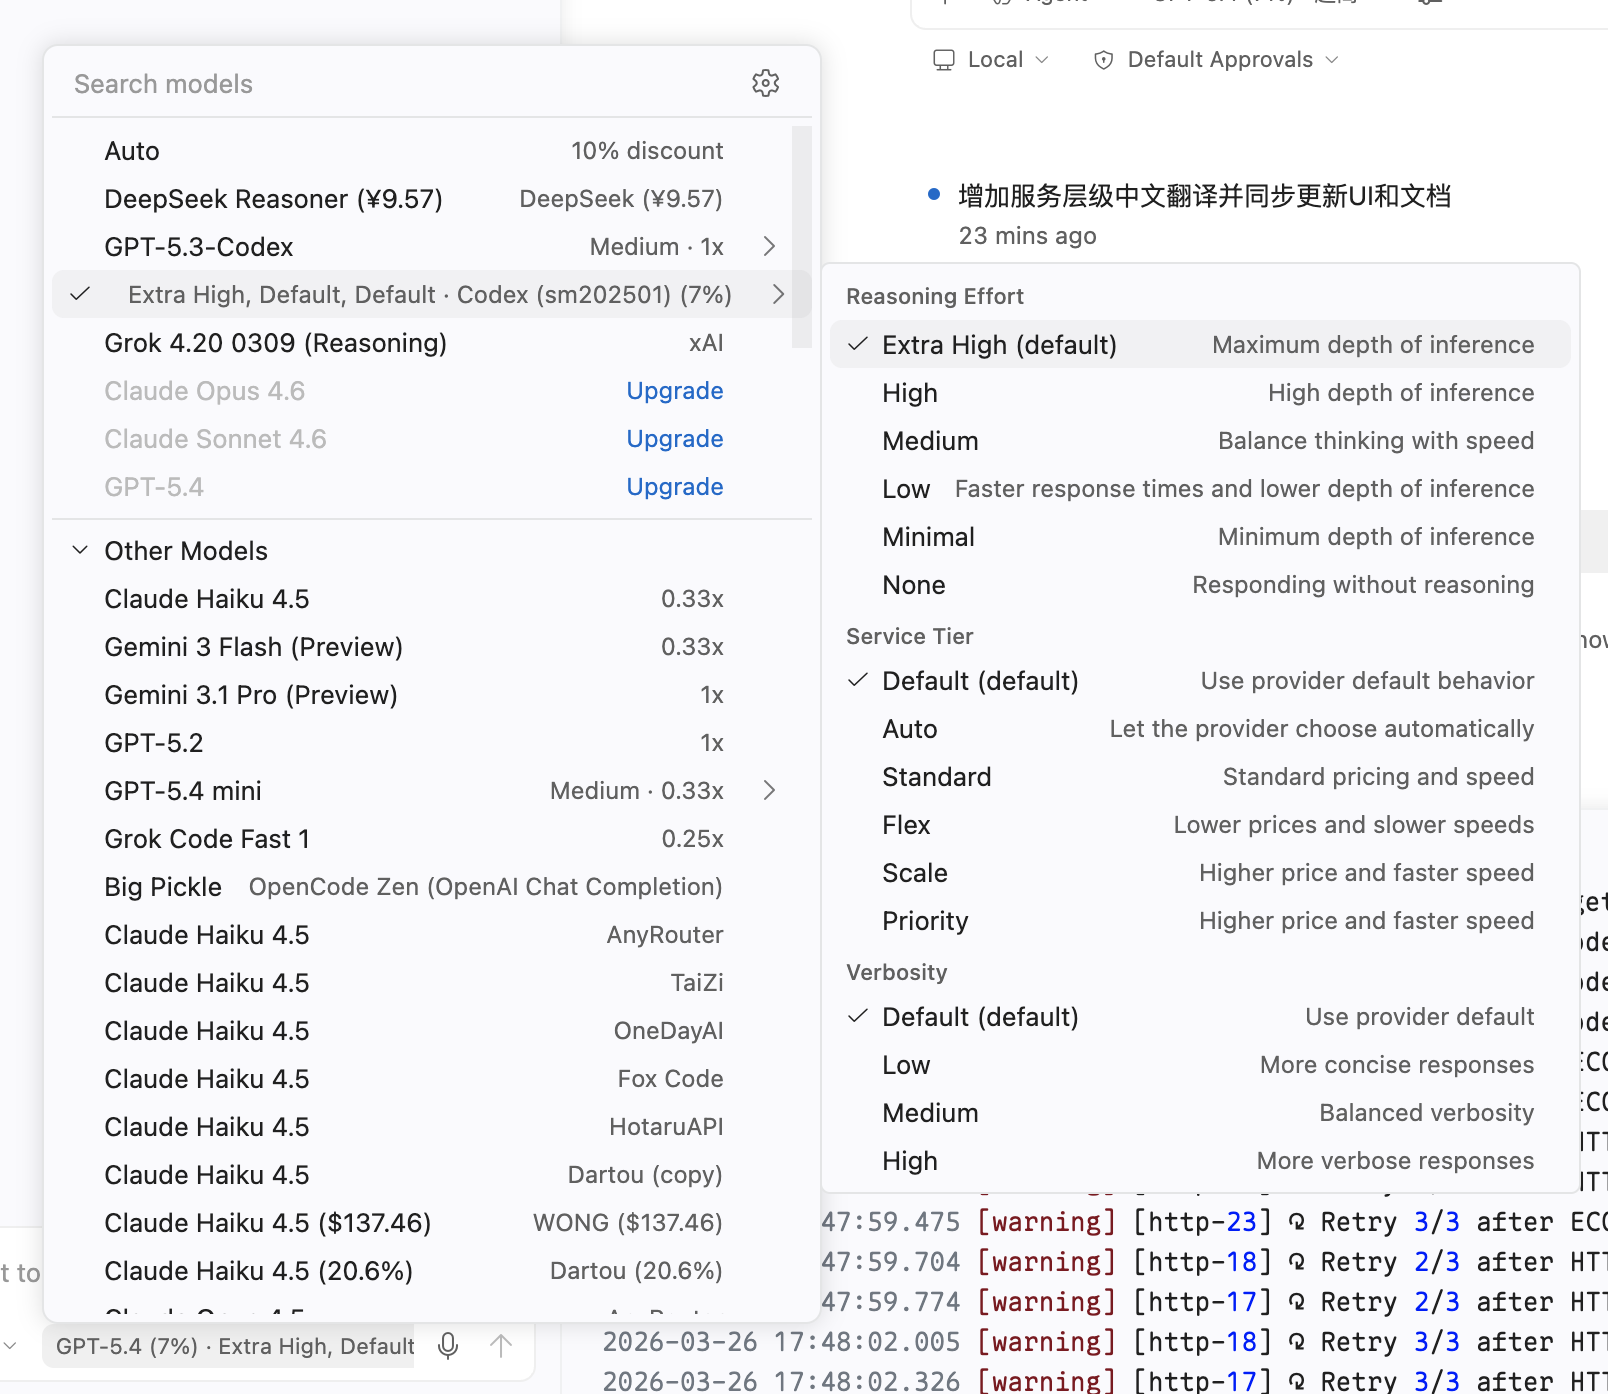Set verbosity to Medium
The height and width of the screenshot is (1394, 1608).
point(1200,1112)
